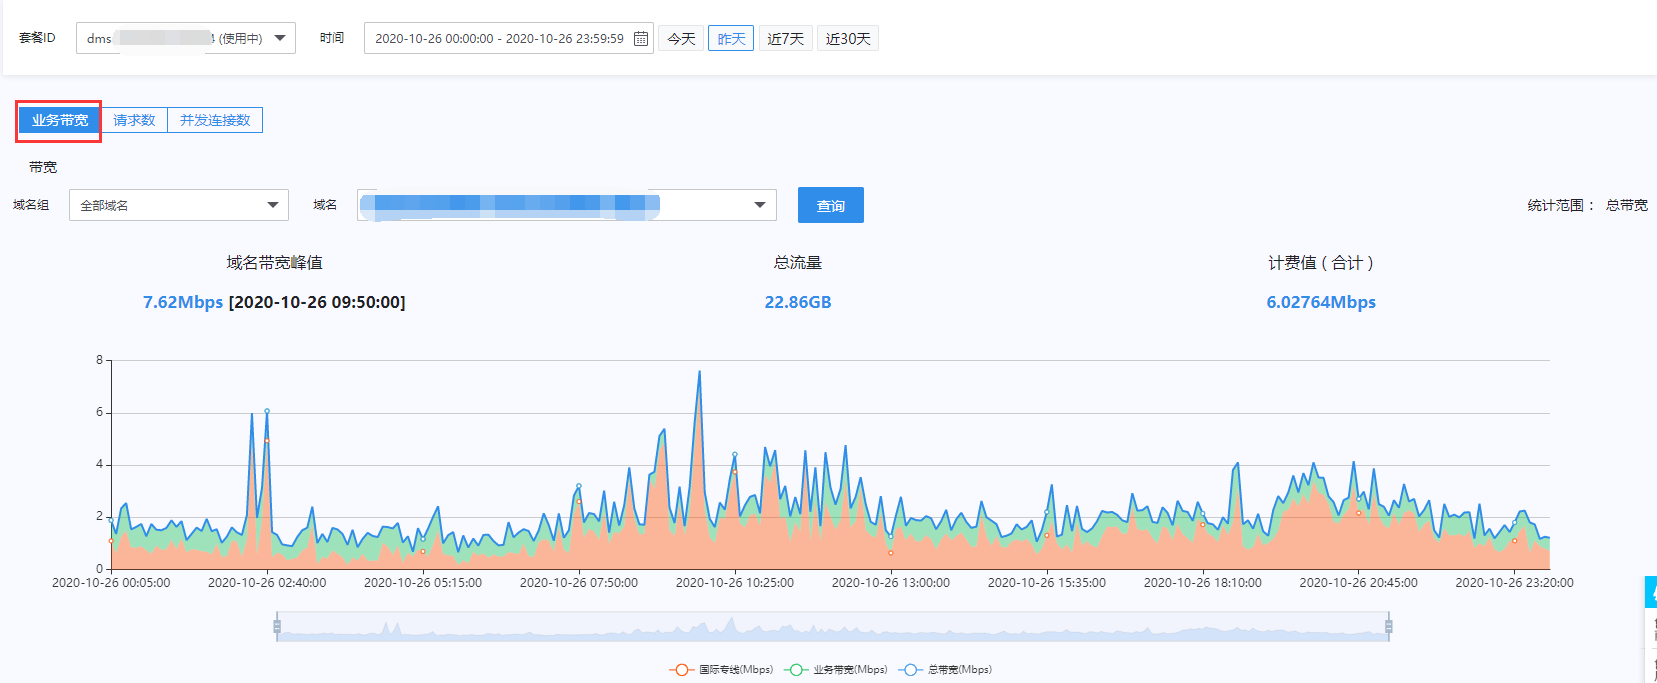The height and width of the screenshot is (683, 1657).
Task: Select the 昨天 time range
Action: pyautogui.click(x=731, y=39)
